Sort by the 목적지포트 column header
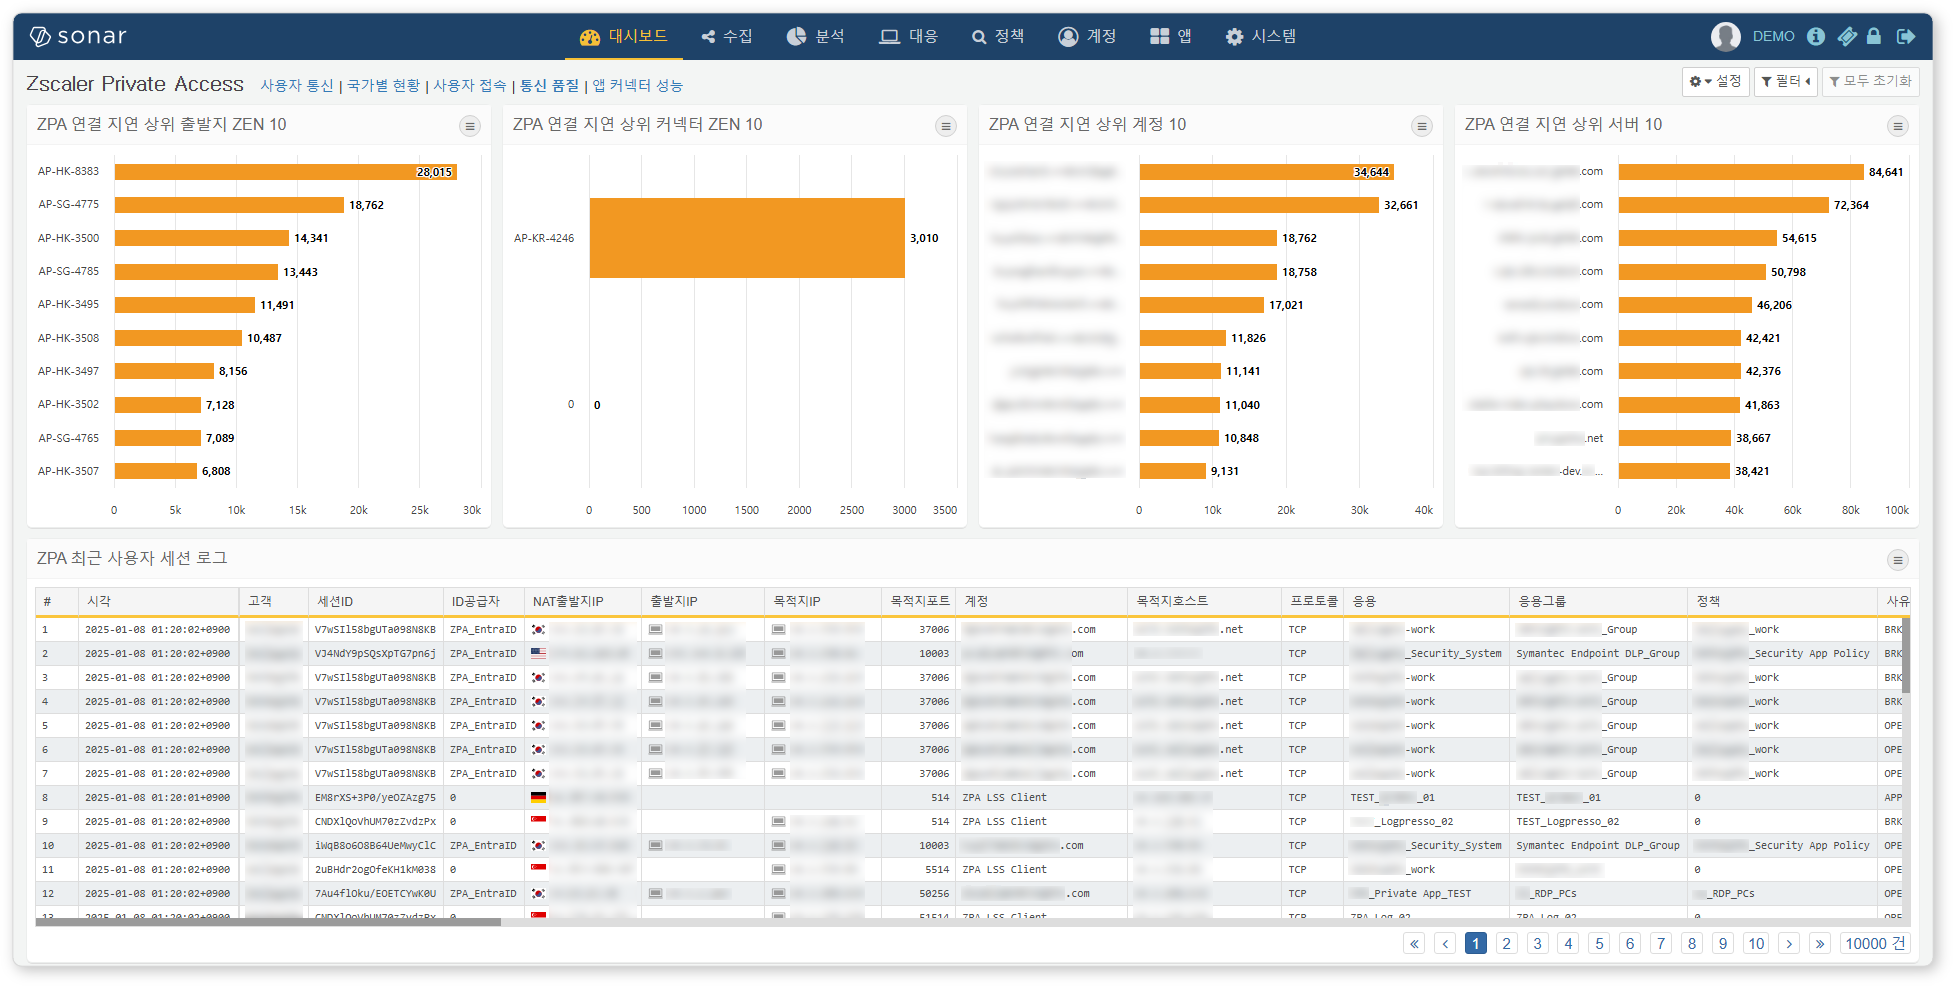The height and width of the screenshot is (987, 1954). (x=920, y=601)
